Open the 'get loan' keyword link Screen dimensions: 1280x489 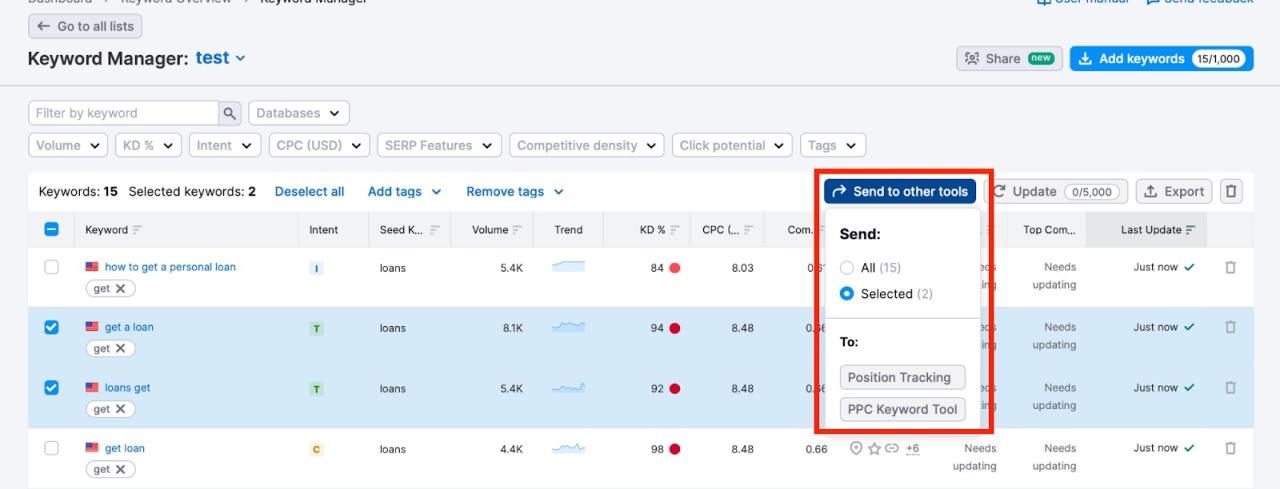pyautogui.click(x=124, y=448)
